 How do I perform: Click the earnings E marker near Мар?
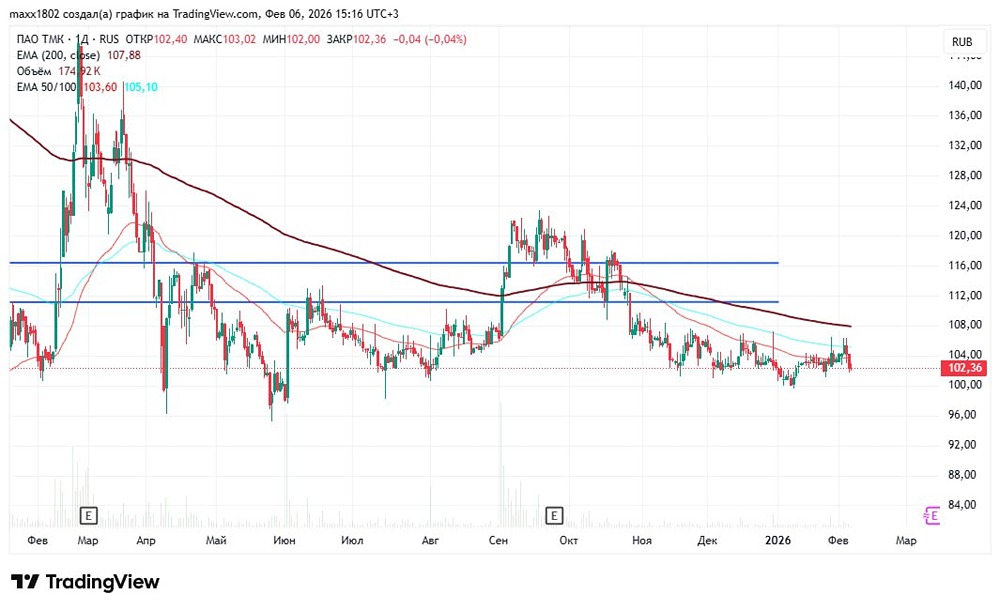pos(88,515)
